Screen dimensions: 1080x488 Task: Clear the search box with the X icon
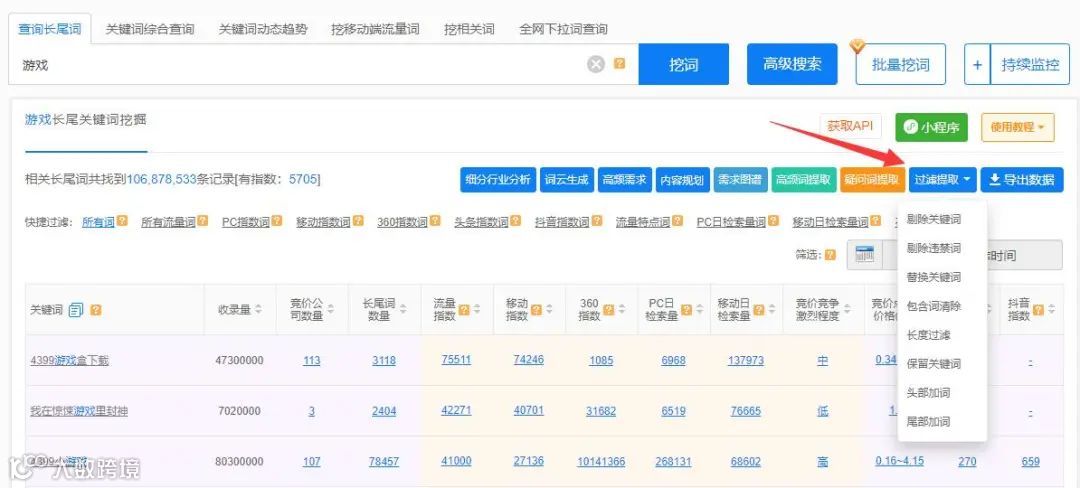coord(596,64)
